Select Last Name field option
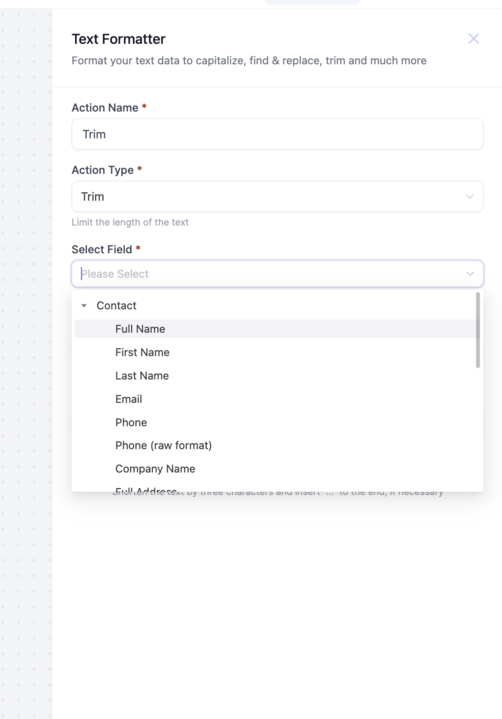The height and width of the screenshot is (719, 502). [x=275, y=376]
